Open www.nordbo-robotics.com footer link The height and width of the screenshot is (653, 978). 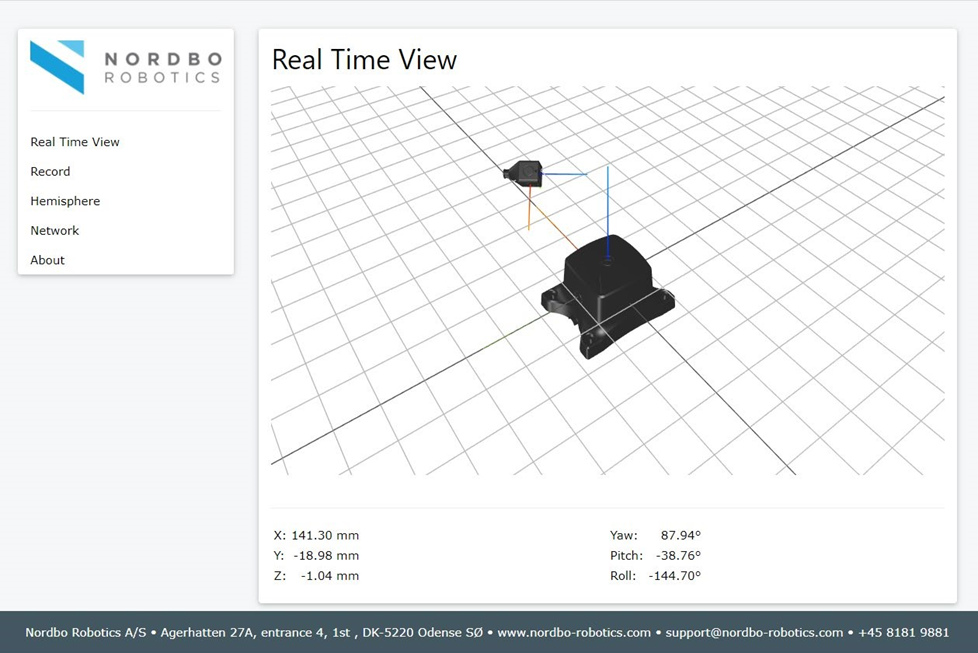pyautogui.click(x=574, y=632)
